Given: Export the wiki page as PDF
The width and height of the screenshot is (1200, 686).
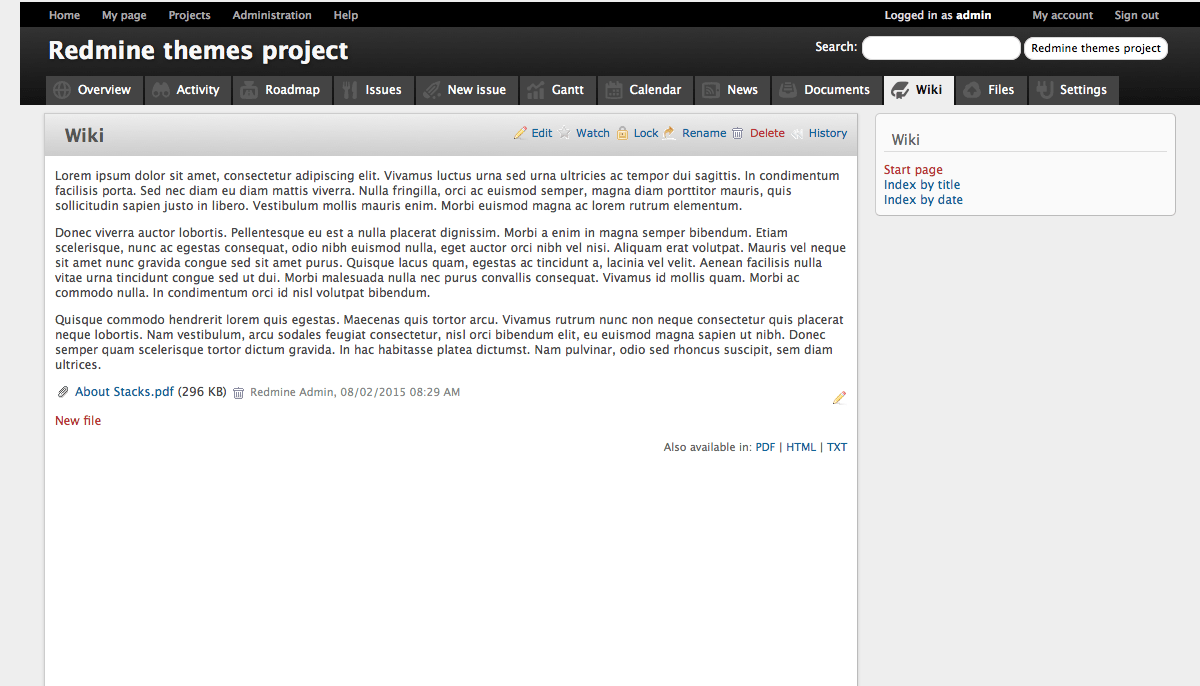Looking at the screenshot, I should pyautogui.click(x=765, y=447).
